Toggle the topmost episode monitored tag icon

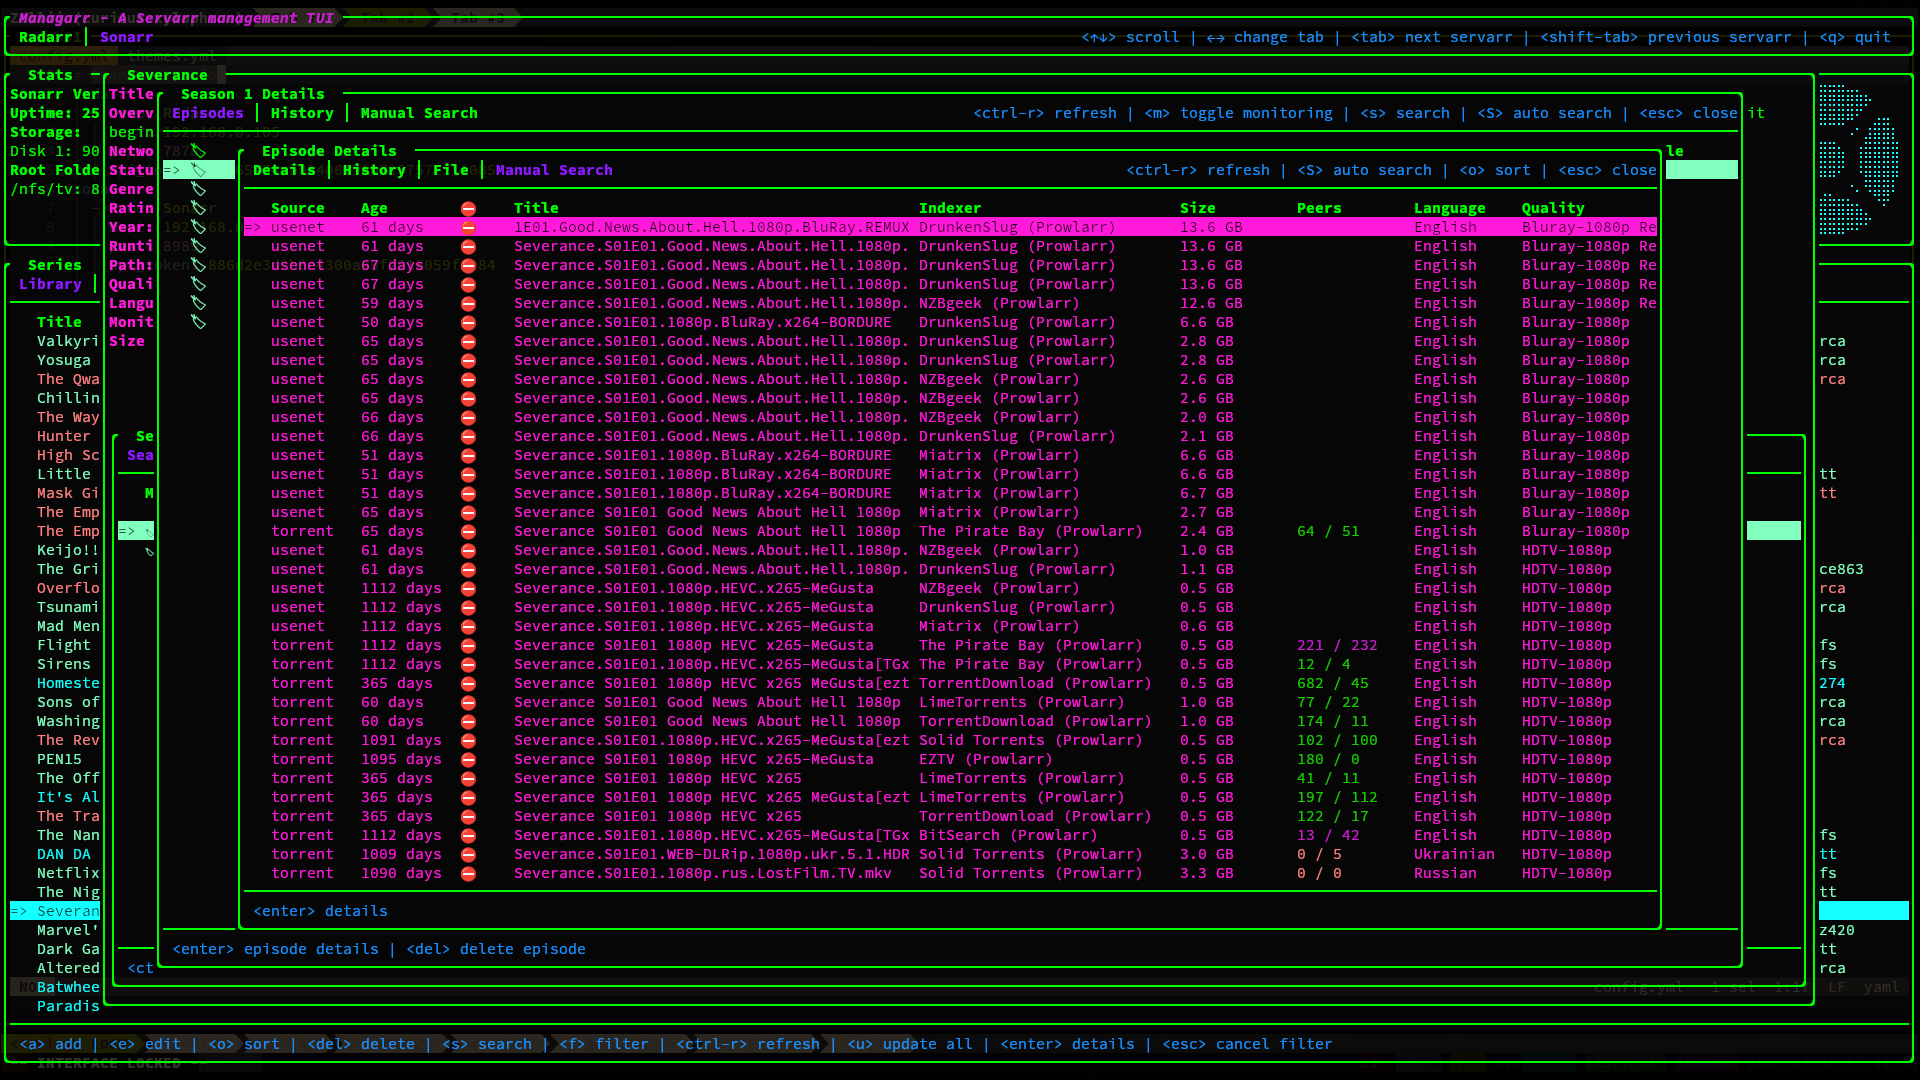coord(199,152)
